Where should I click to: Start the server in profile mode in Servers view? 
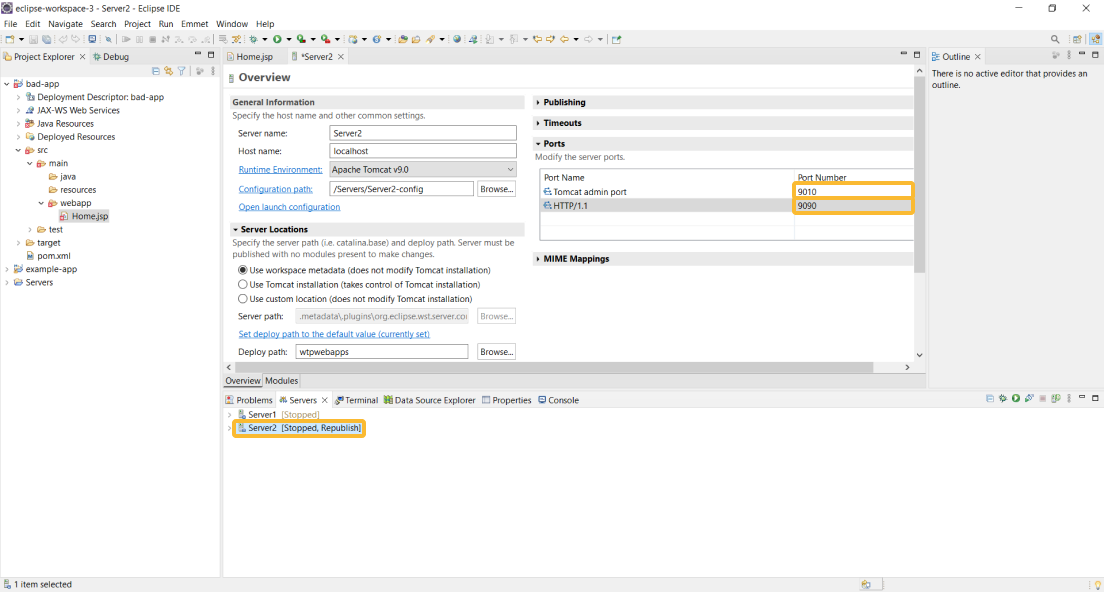(x=1029, y=398)
